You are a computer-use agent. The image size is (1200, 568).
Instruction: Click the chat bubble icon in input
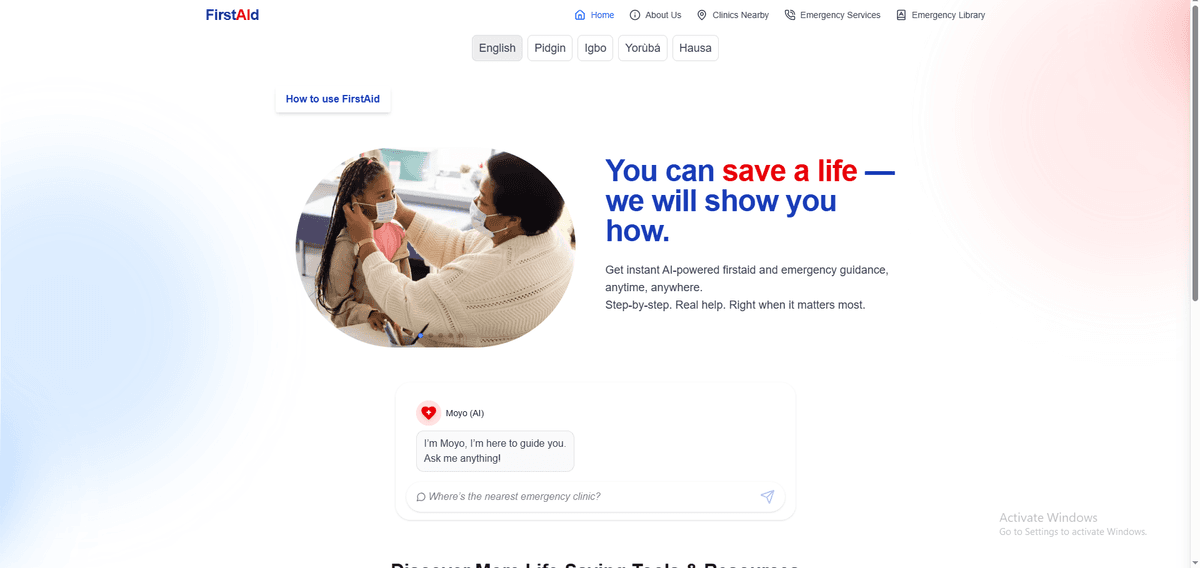click(x=421, y=497)
